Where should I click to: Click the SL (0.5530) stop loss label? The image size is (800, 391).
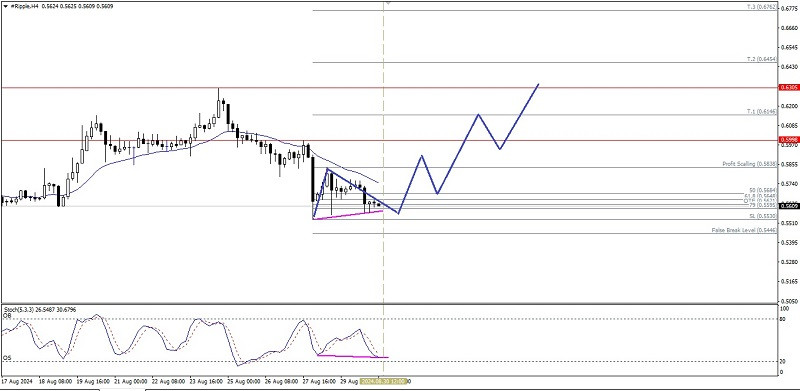(x=763, y=216)
